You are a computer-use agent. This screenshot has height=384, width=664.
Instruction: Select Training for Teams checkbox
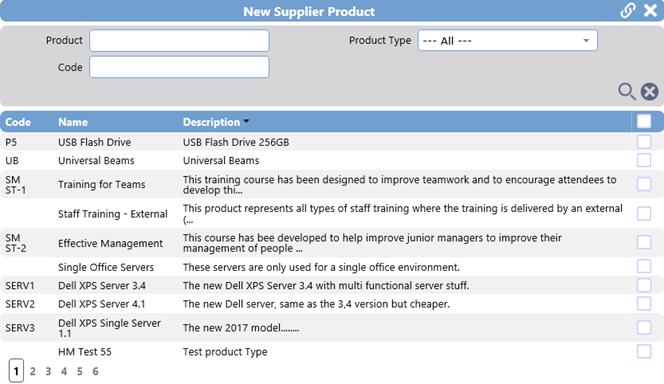pos(644,184)
